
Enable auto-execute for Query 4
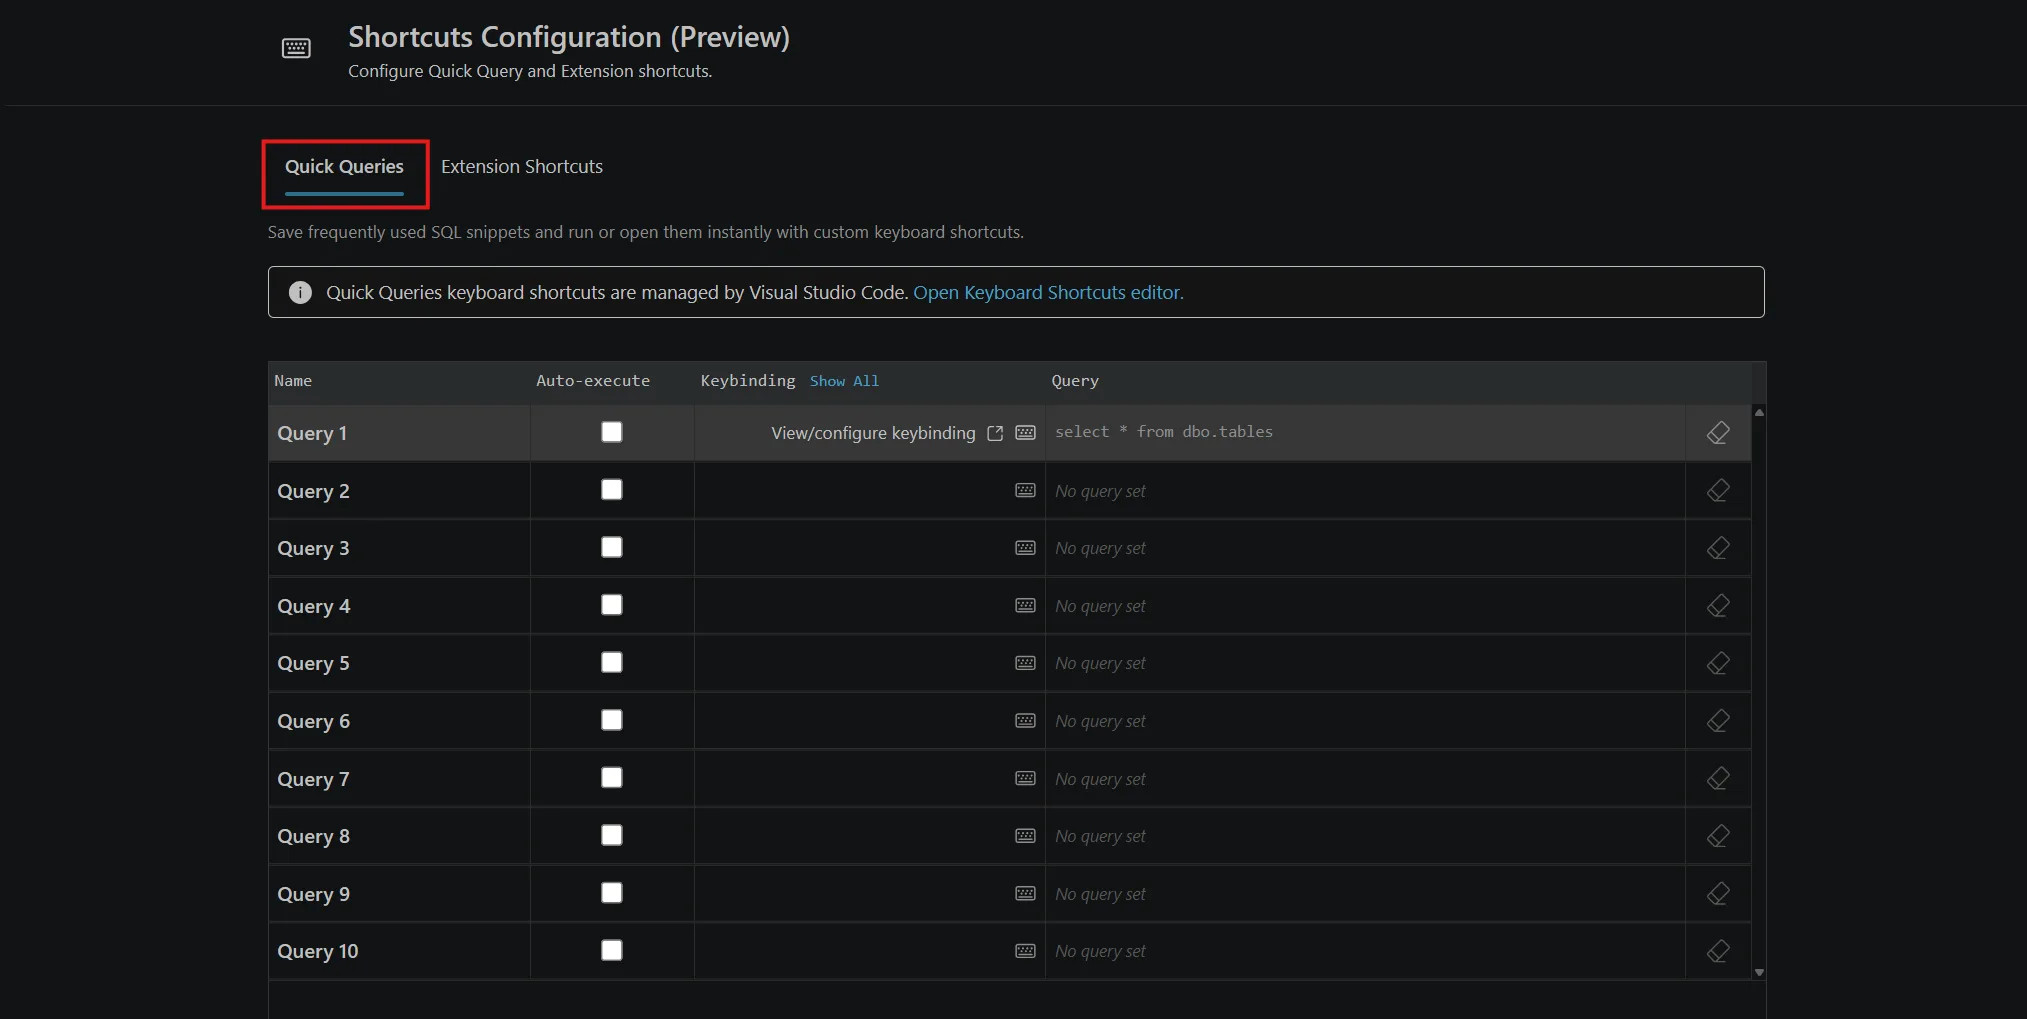click(612, 605)
